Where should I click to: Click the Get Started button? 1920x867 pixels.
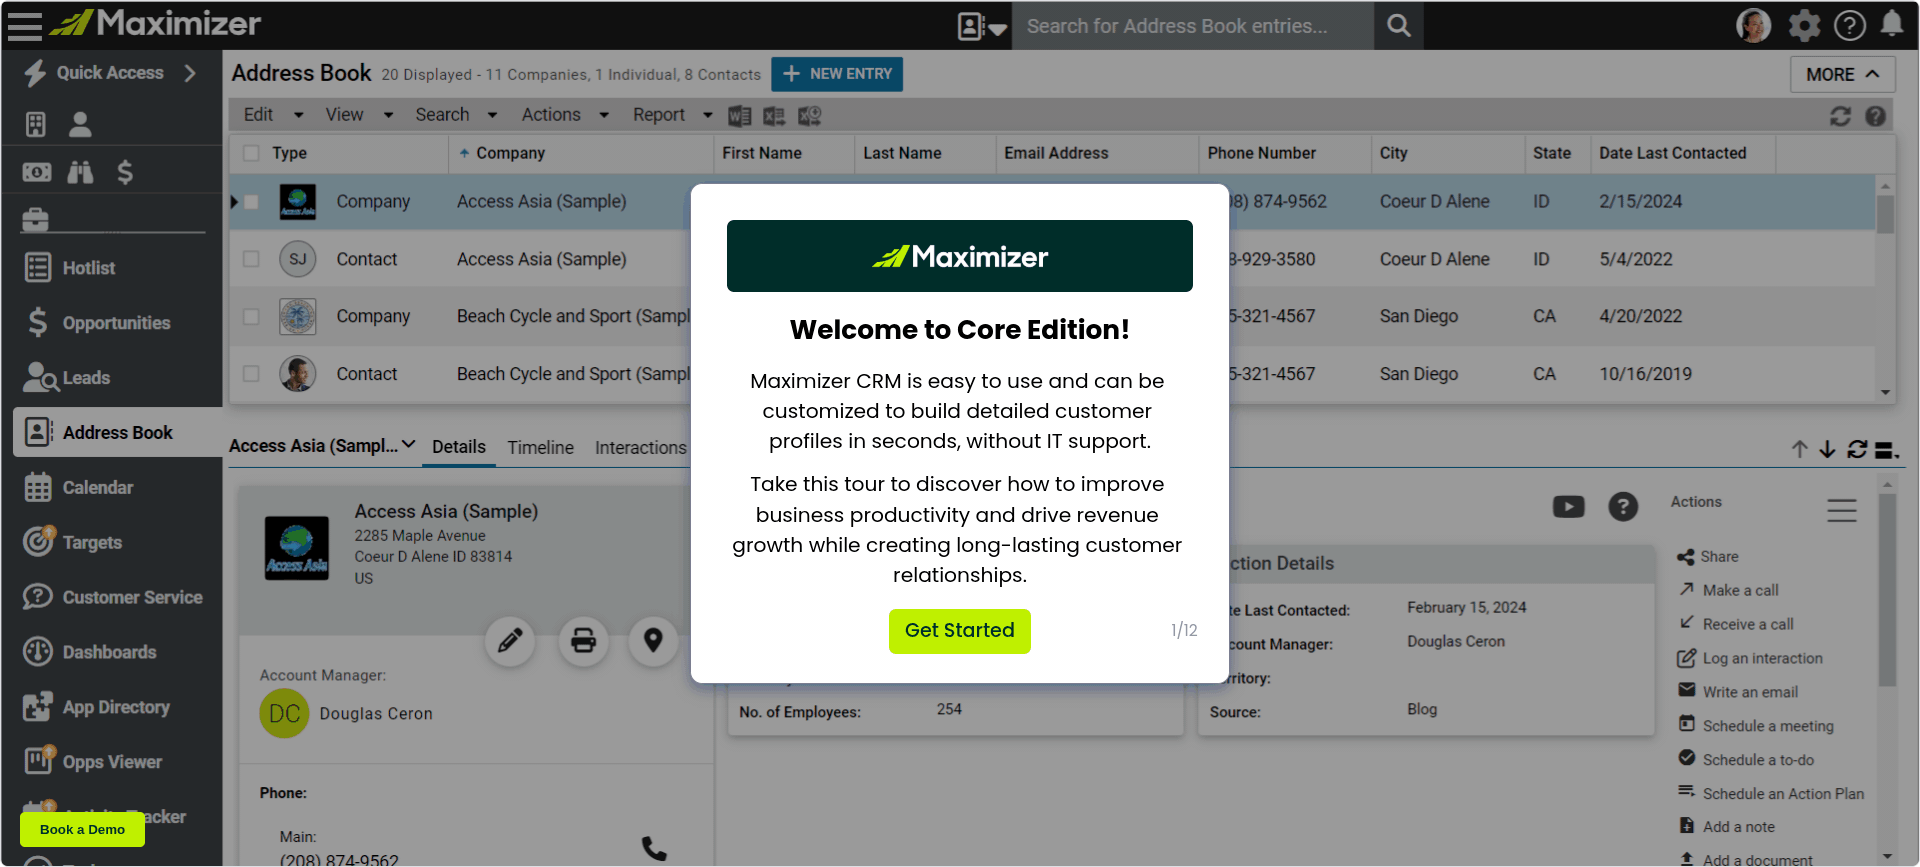coord(959,631)
